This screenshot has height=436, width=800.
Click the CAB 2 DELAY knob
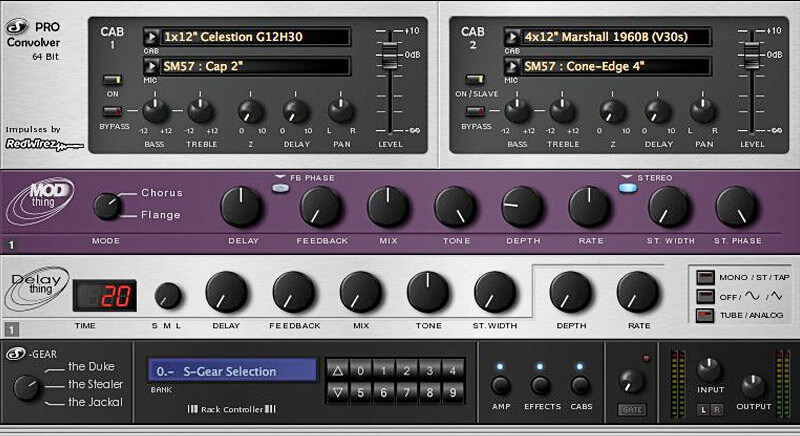click(x=658, y=111)
